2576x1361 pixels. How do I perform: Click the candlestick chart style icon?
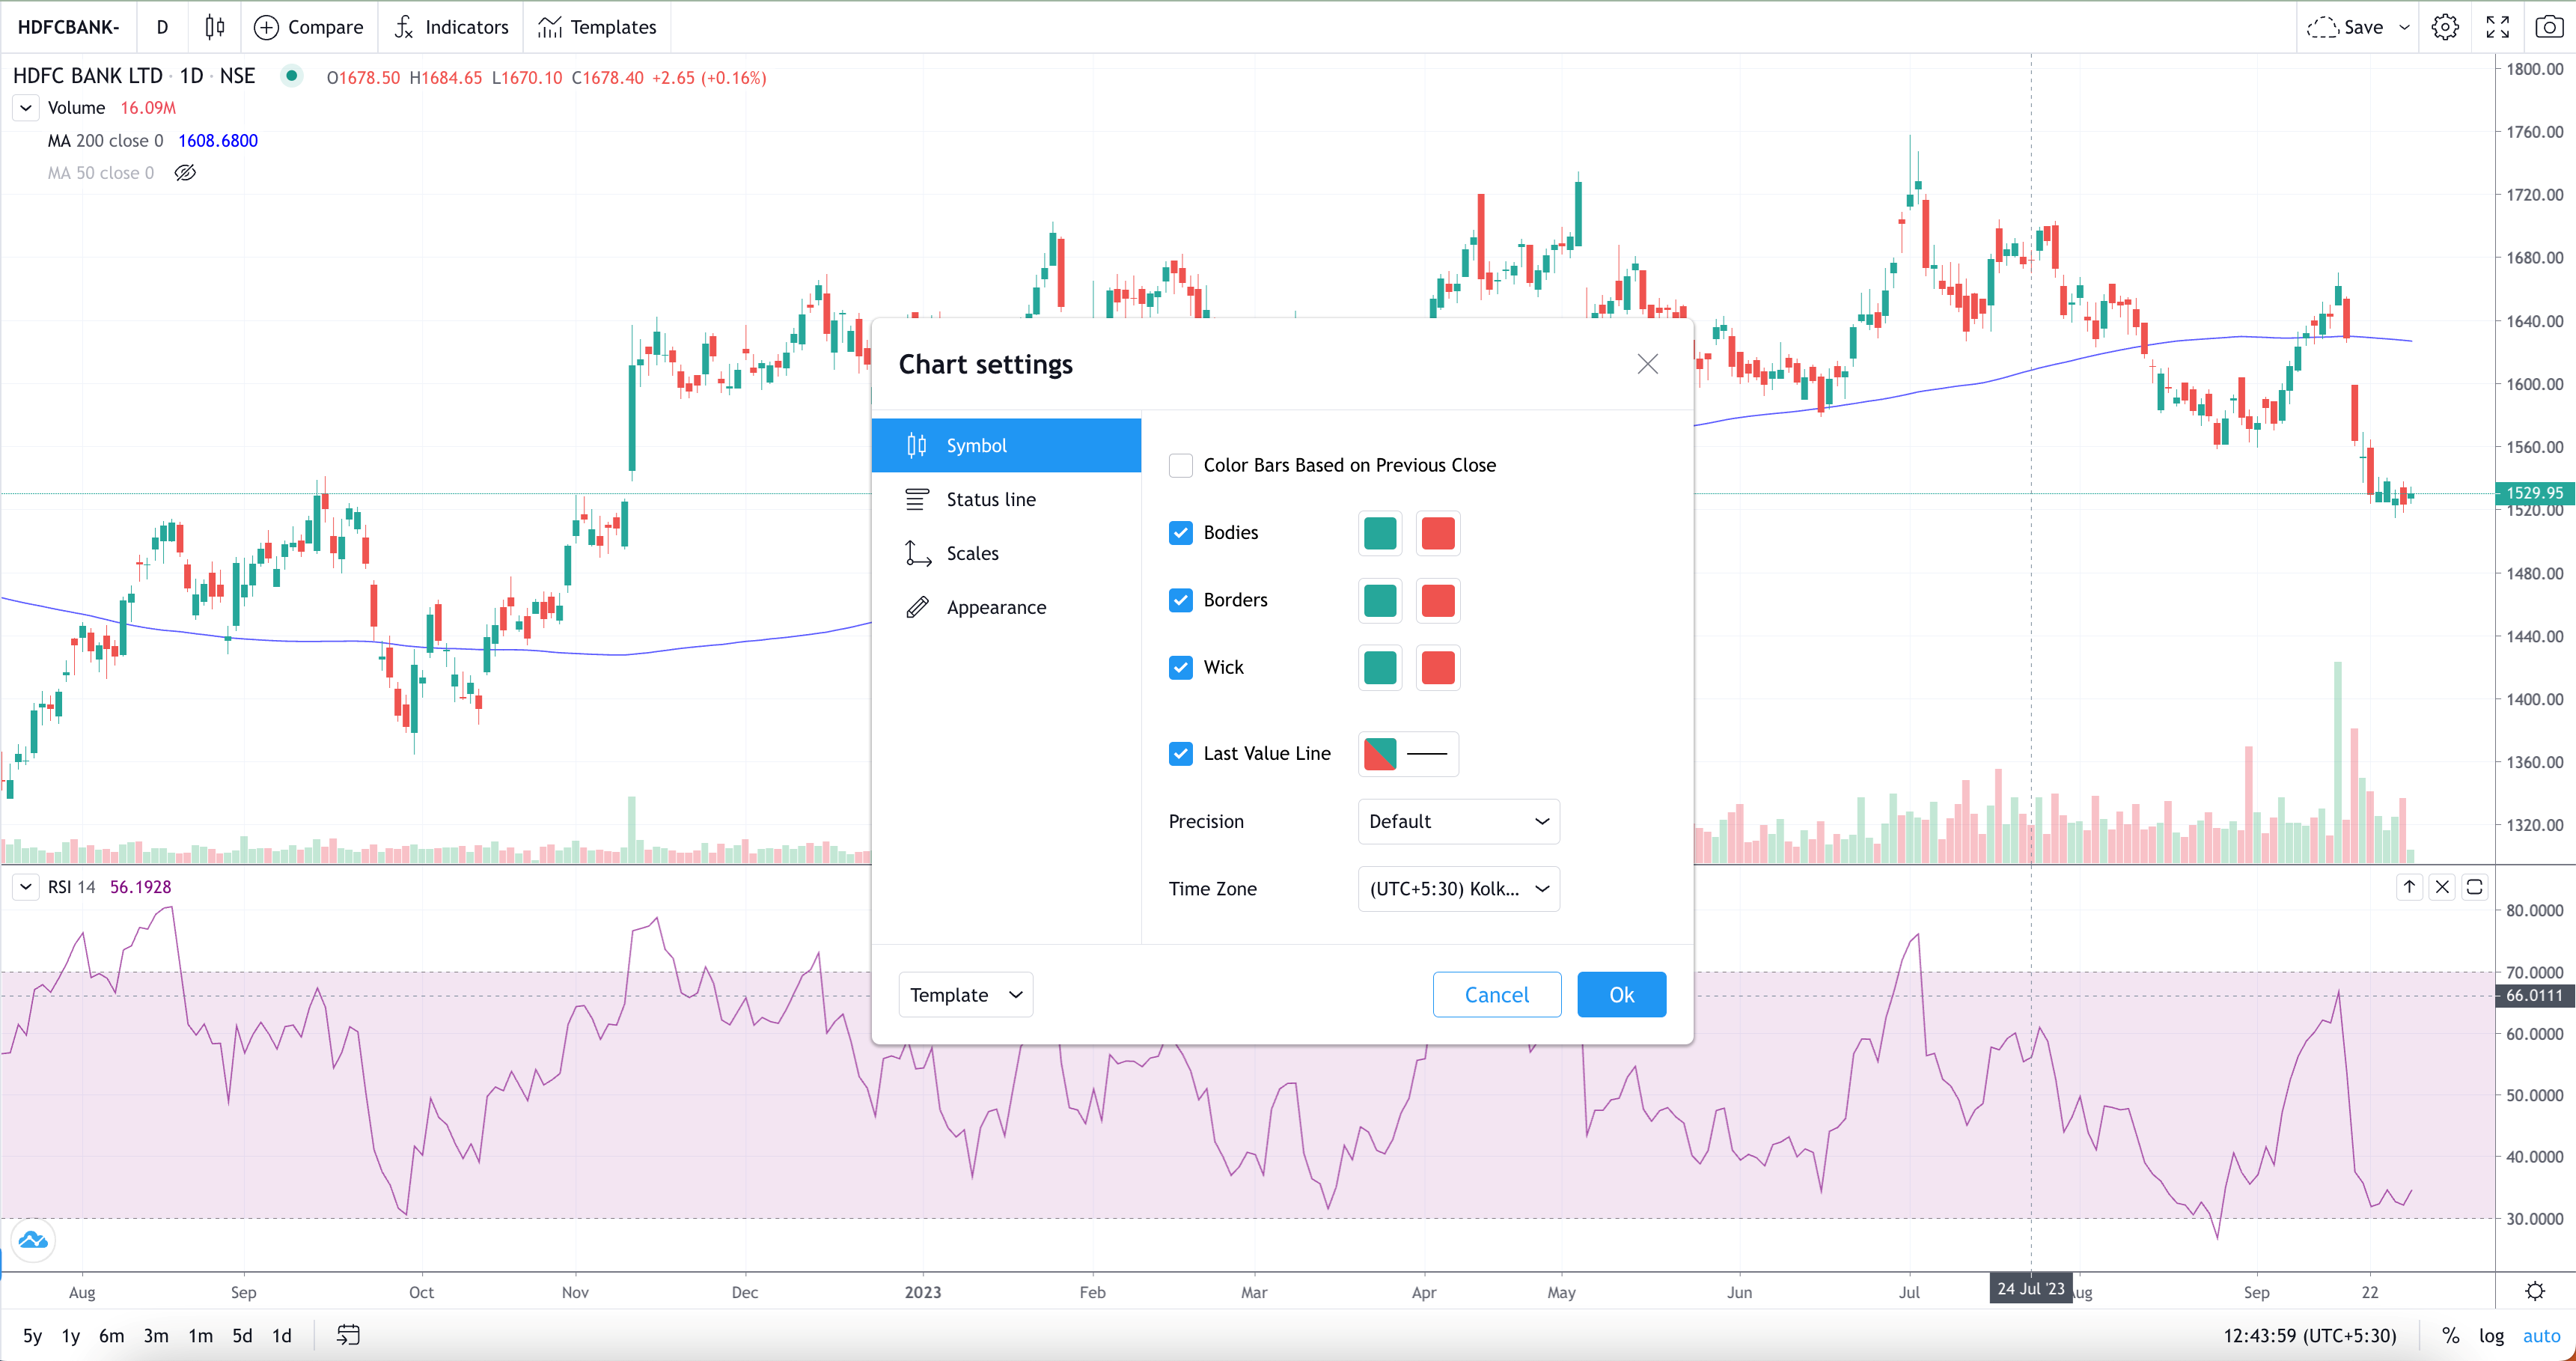[x=214, y=27]
